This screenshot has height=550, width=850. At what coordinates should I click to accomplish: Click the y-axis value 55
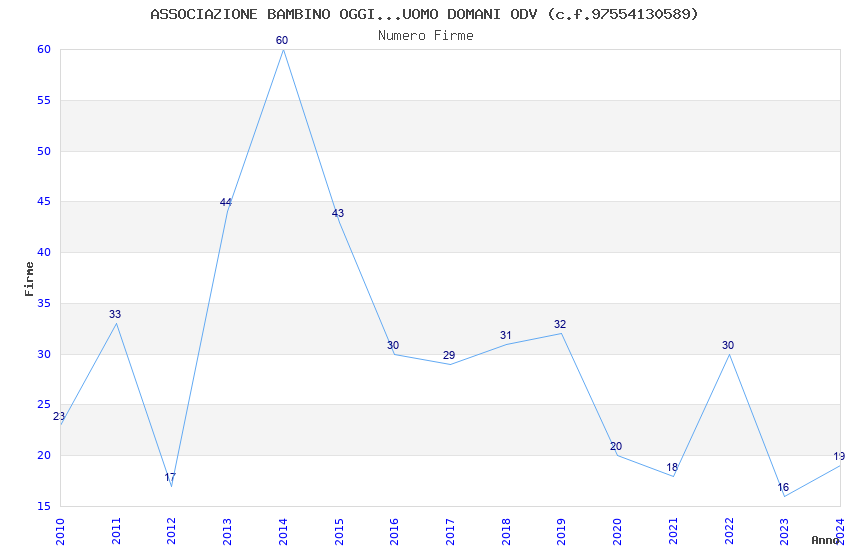pos(44,100)
